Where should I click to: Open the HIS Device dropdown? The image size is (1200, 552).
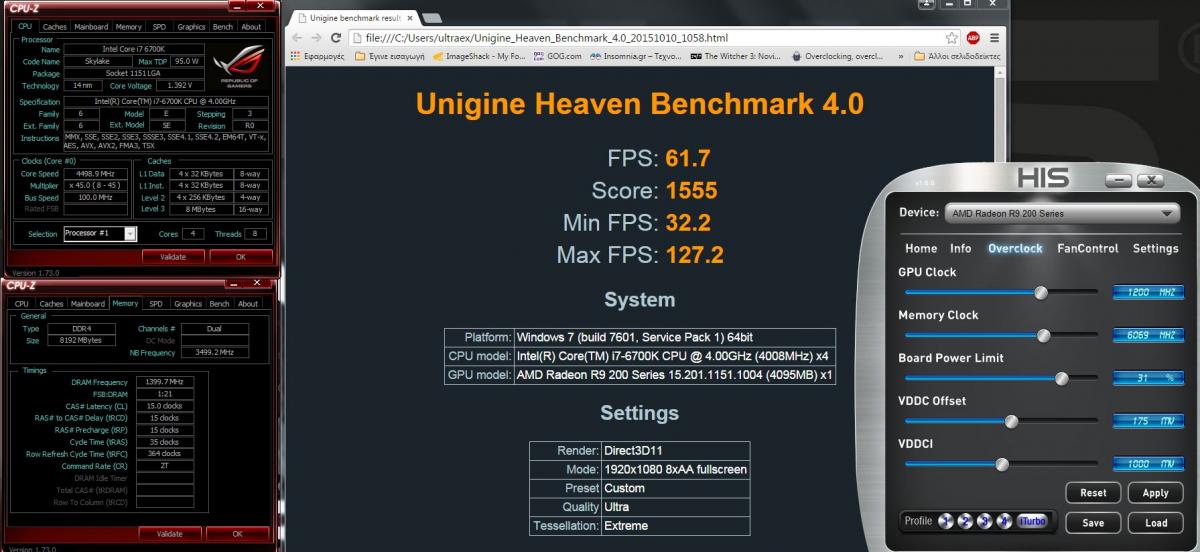coord(1061,213)
